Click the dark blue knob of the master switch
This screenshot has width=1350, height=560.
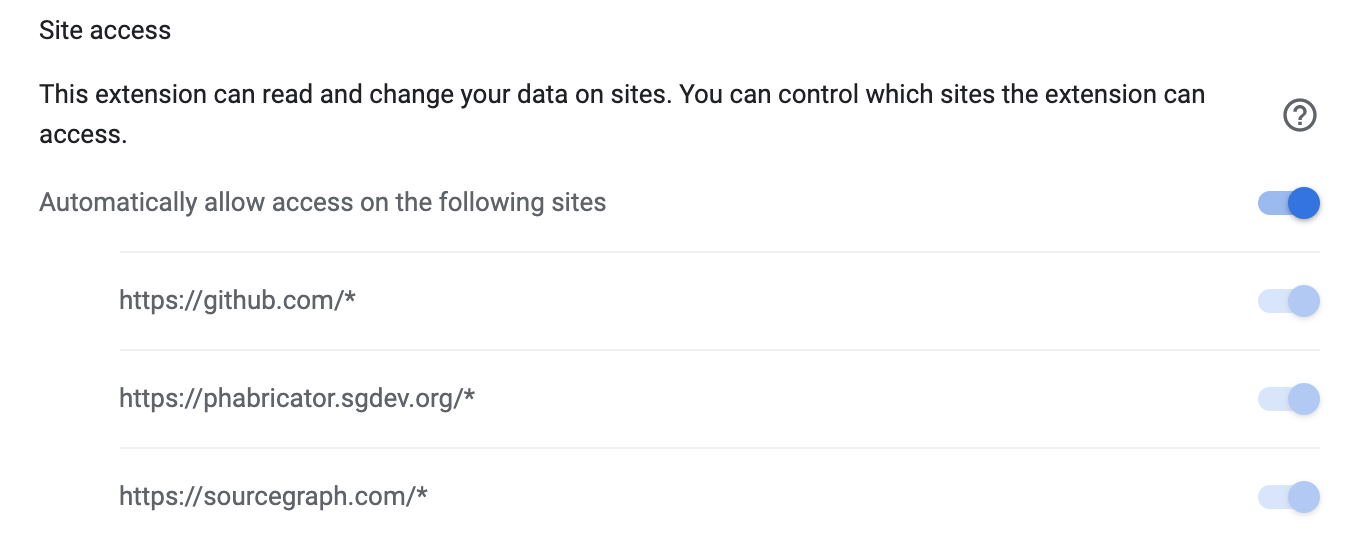[x=1304, y=203]
